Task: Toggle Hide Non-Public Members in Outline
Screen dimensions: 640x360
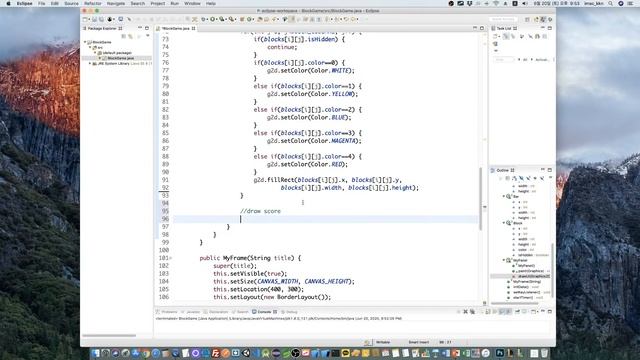Action: coord(535,178)
